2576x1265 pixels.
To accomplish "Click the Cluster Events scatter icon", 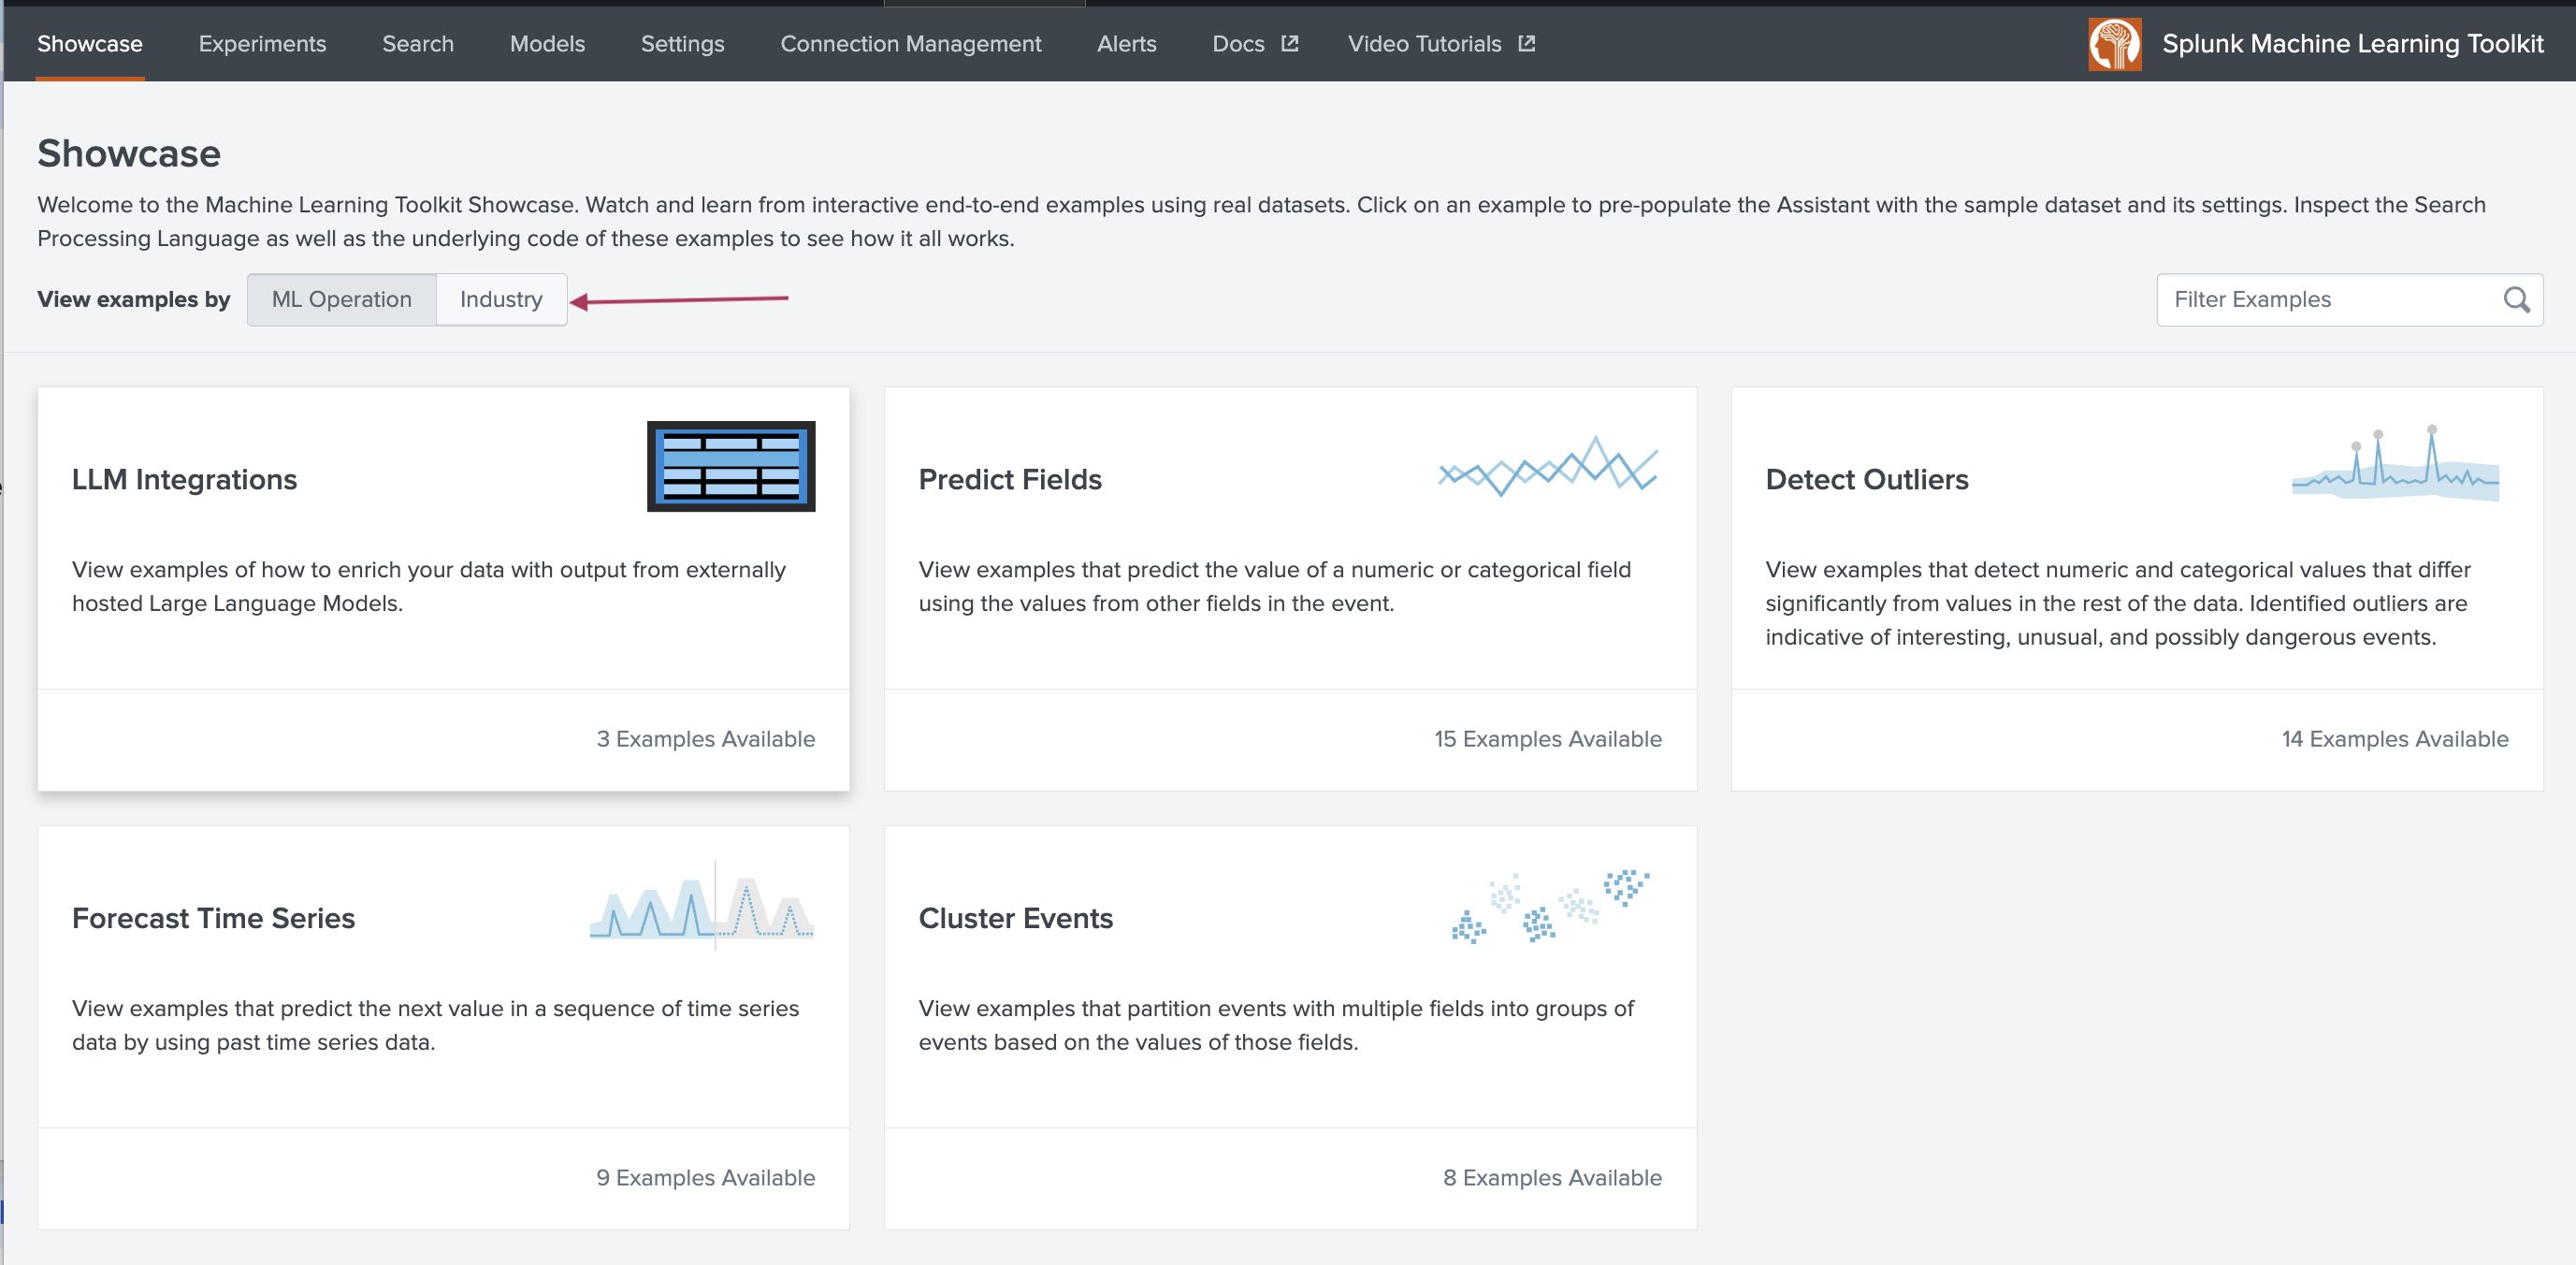I will pos(1550,906).
